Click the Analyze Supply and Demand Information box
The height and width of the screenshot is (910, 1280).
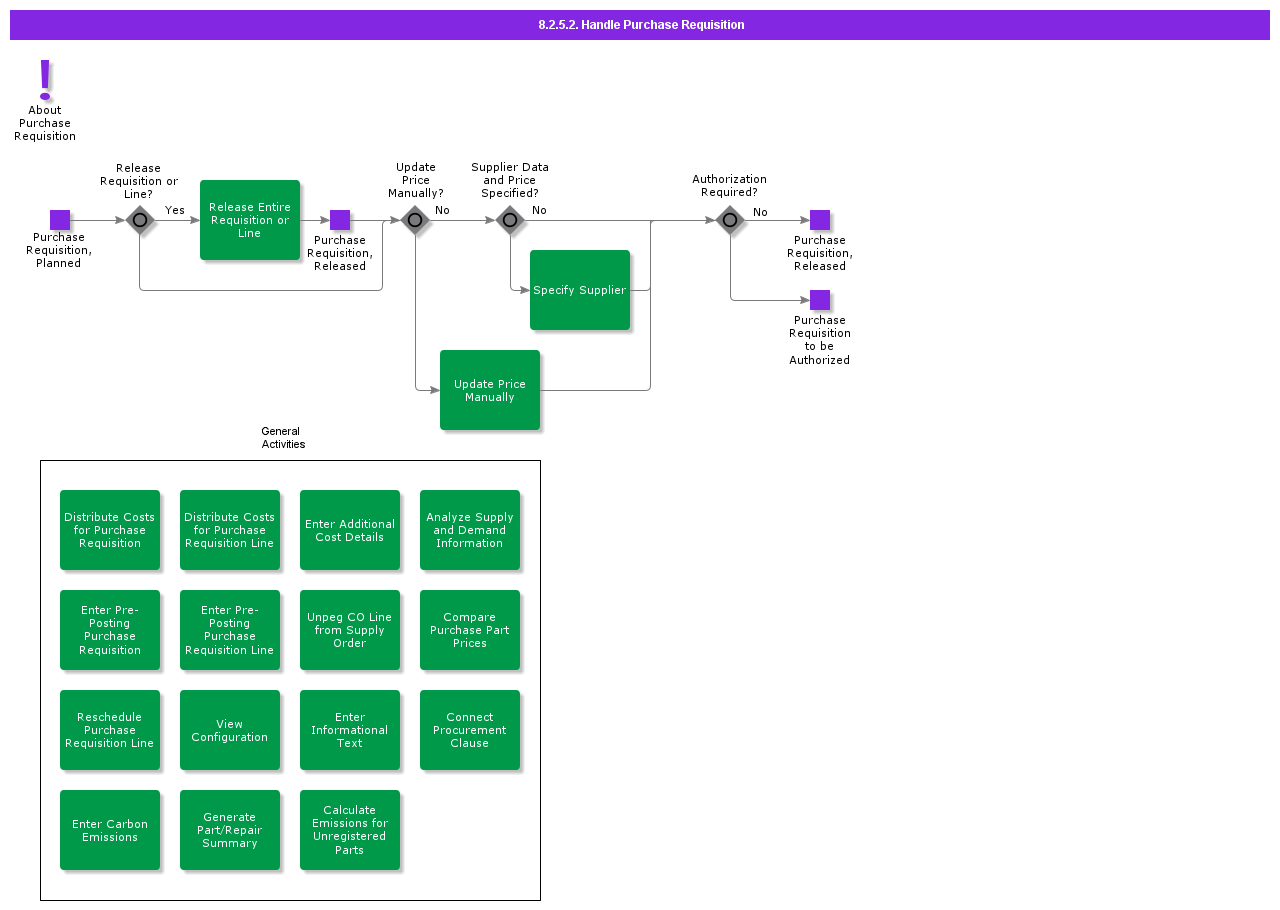click(470, 530)
